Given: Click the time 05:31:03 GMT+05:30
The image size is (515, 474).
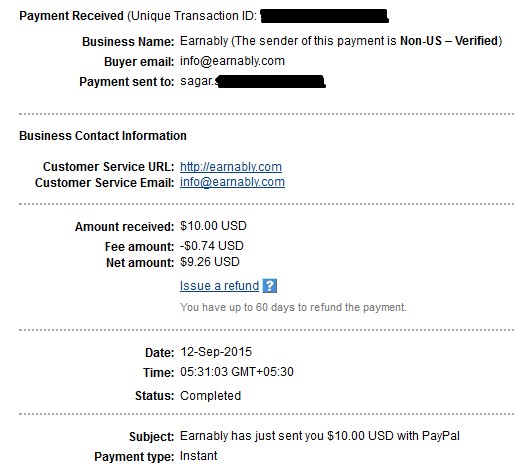Looking at the screenshot, I should pos(237,372).
